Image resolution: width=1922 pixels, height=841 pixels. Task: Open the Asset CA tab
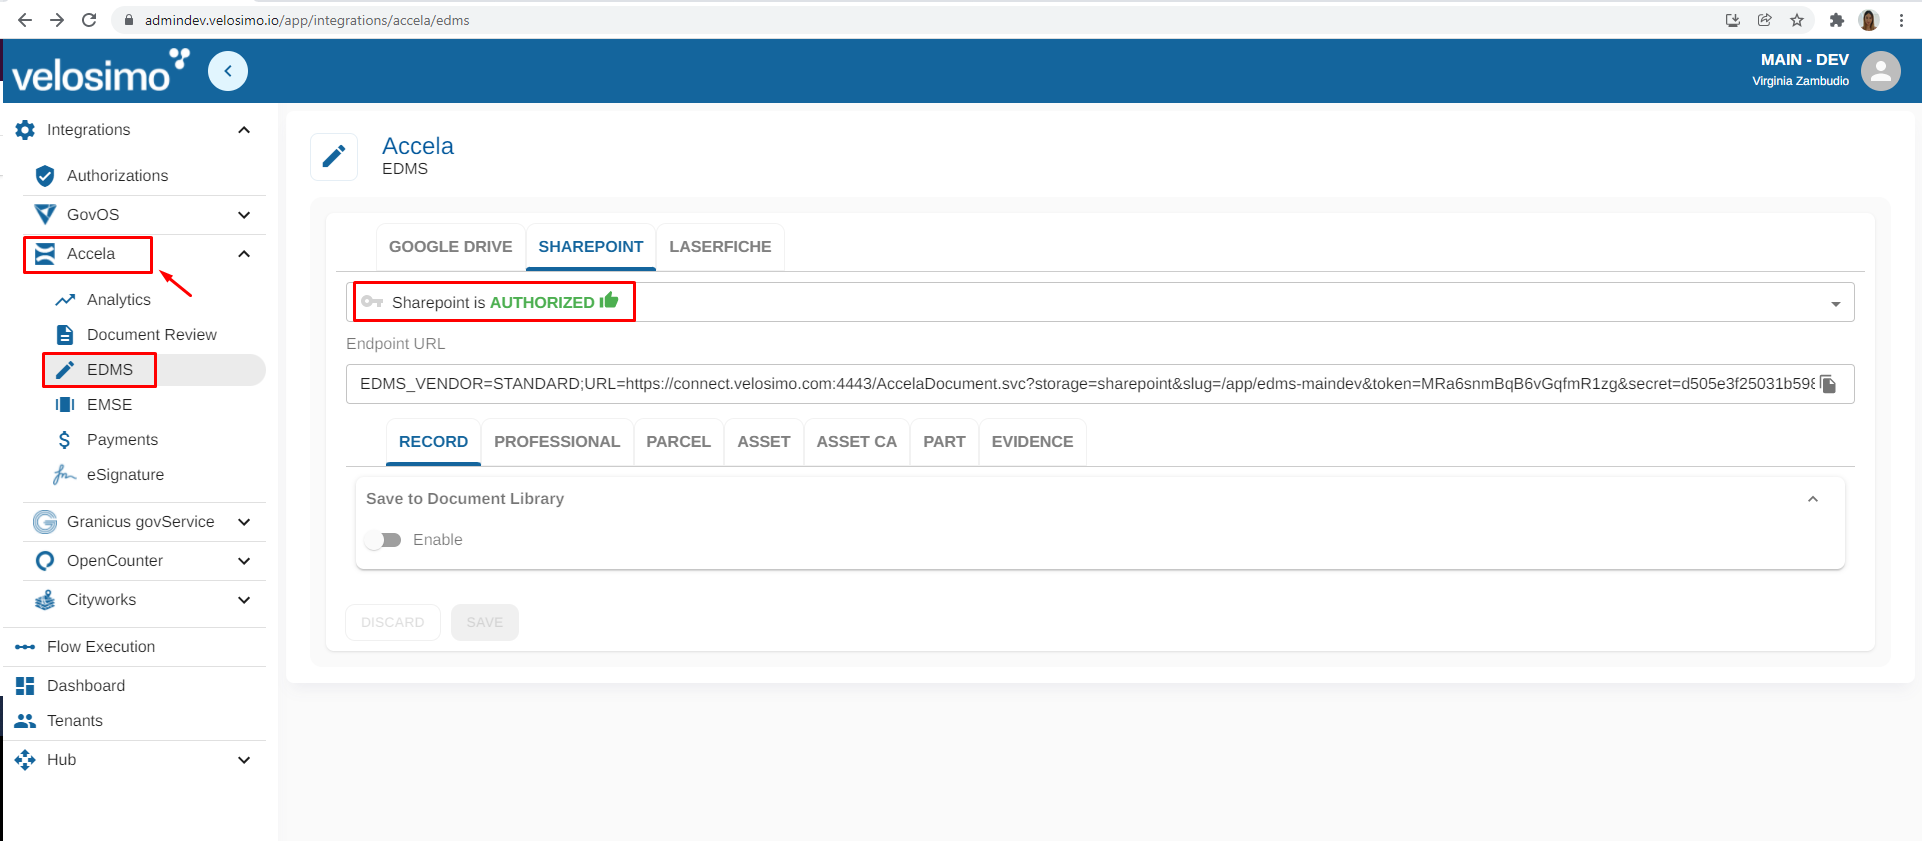tap(857, 442)
